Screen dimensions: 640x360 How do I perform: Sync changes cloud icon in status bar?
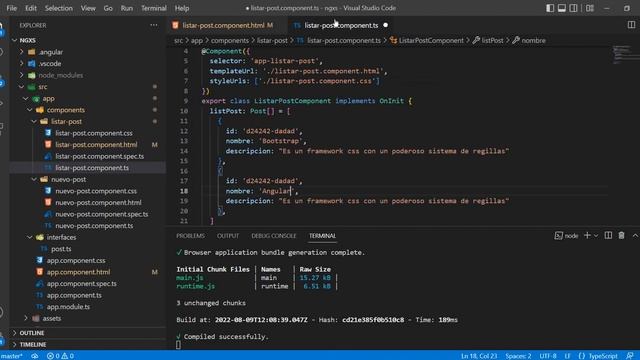[x=35, y=356]
